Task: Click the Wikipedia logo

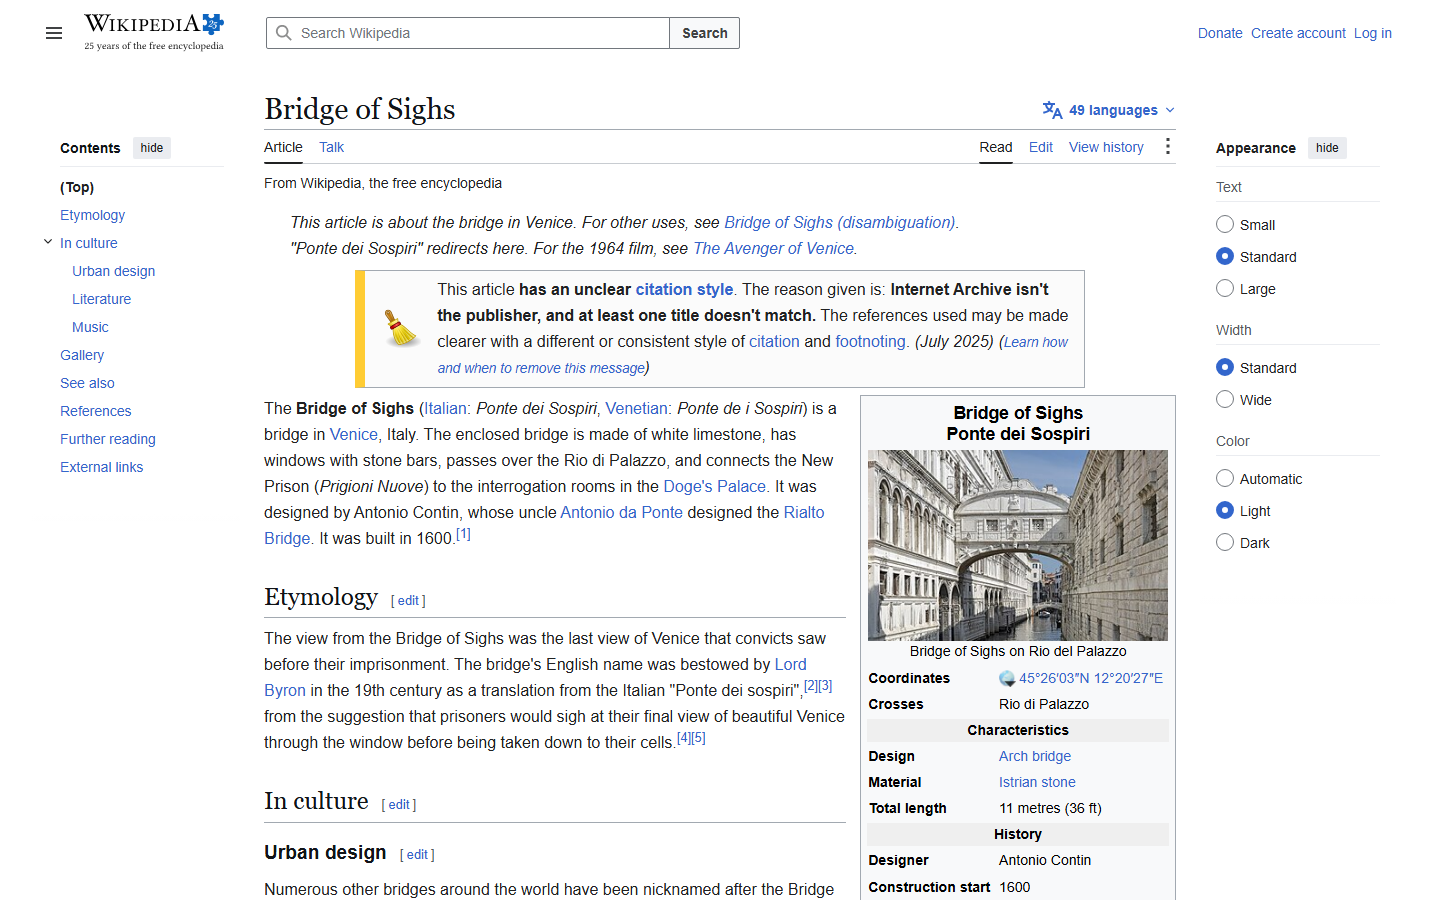Action: pos(154,32)
